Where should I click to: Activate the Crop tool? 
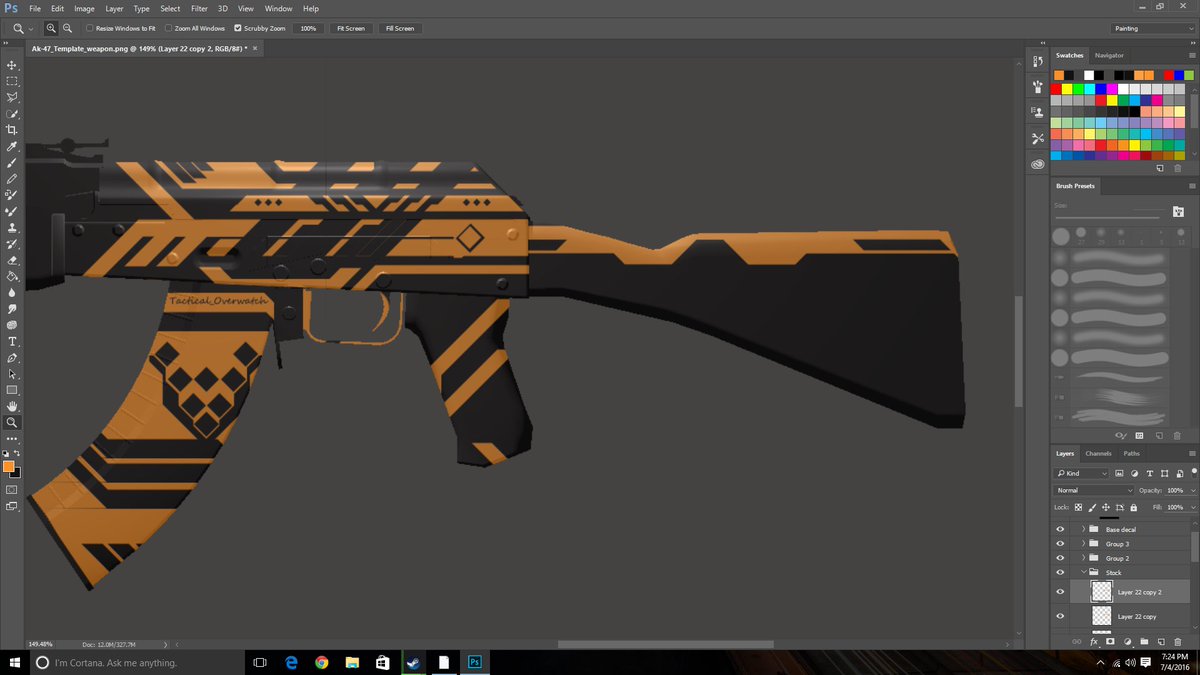point(12,130)
